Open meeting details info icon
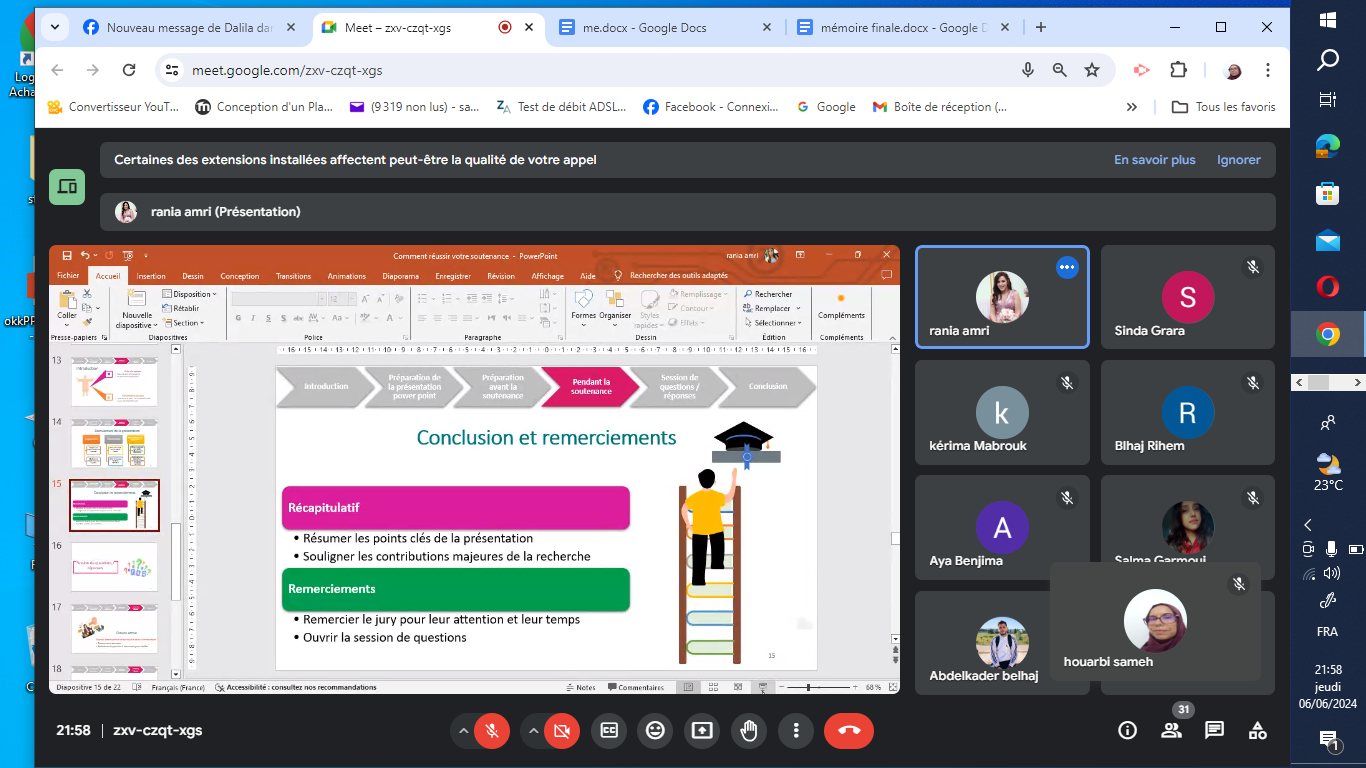1366x768 pixels. pos(1127,731)
